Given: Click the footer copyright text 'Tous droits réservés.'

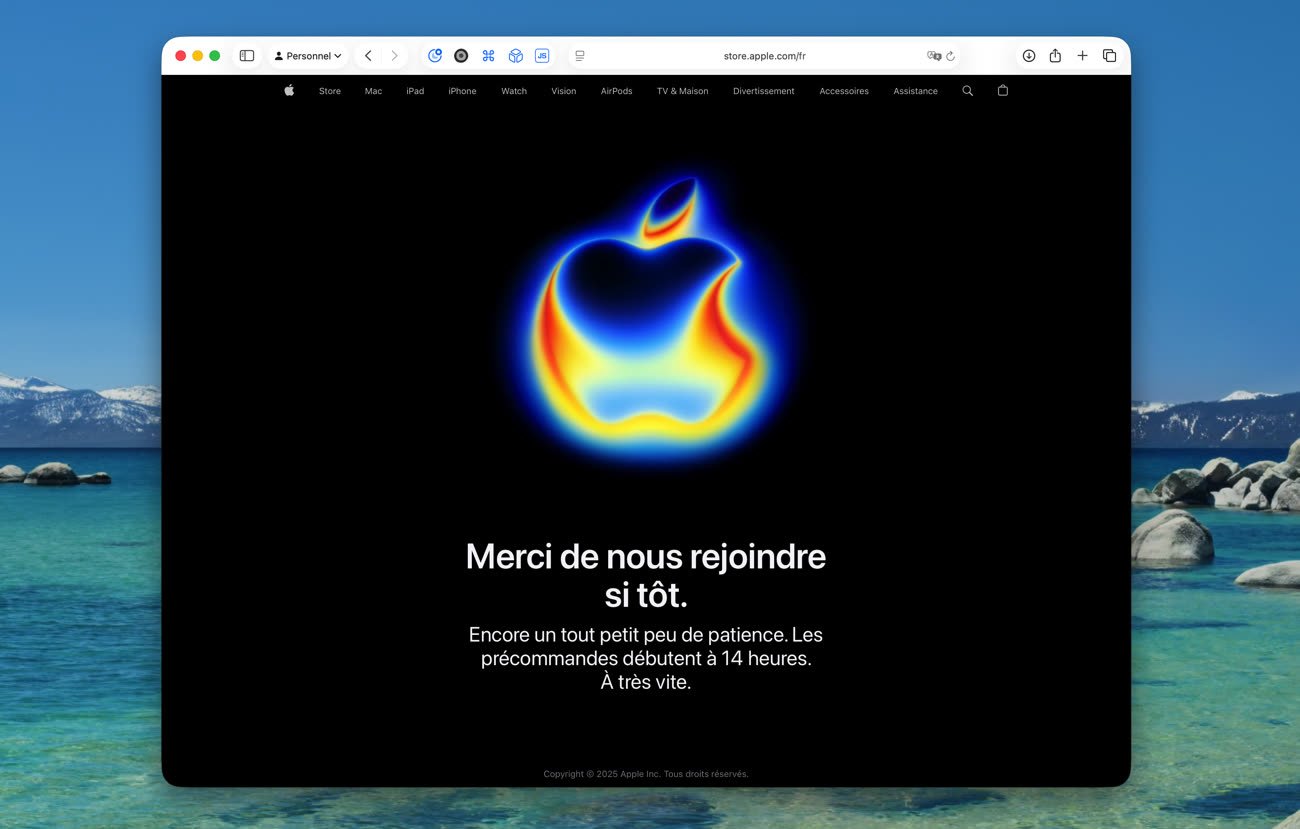Looking at the screenshot, I should [x=706, y=774].
